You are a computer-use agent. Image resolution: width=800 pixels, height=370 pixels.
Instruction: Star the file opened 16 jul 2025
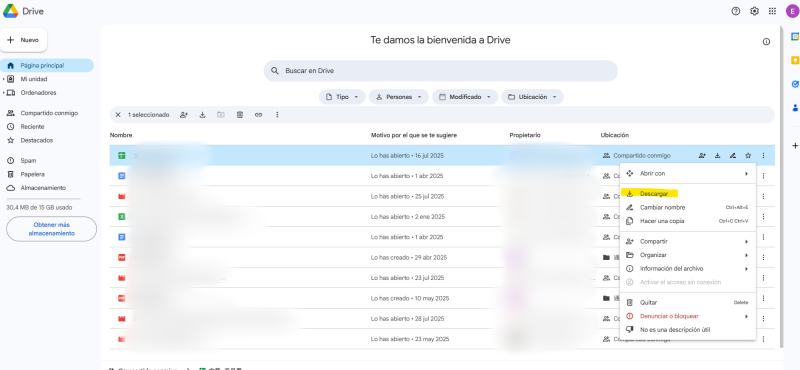click(x=748, y=156)
